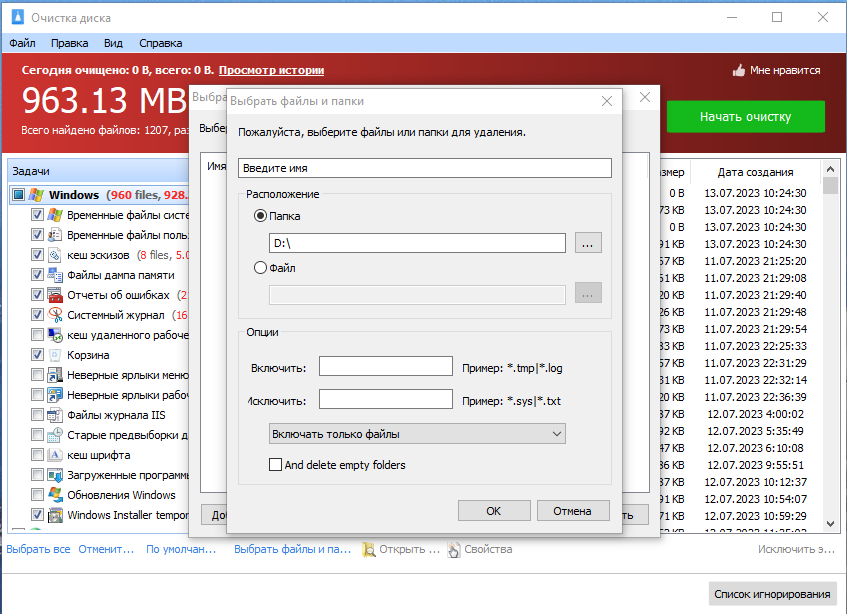Click the Файлы дампа памяти icon
Viewport: 847px width, 614px height.
click(55, 275)
